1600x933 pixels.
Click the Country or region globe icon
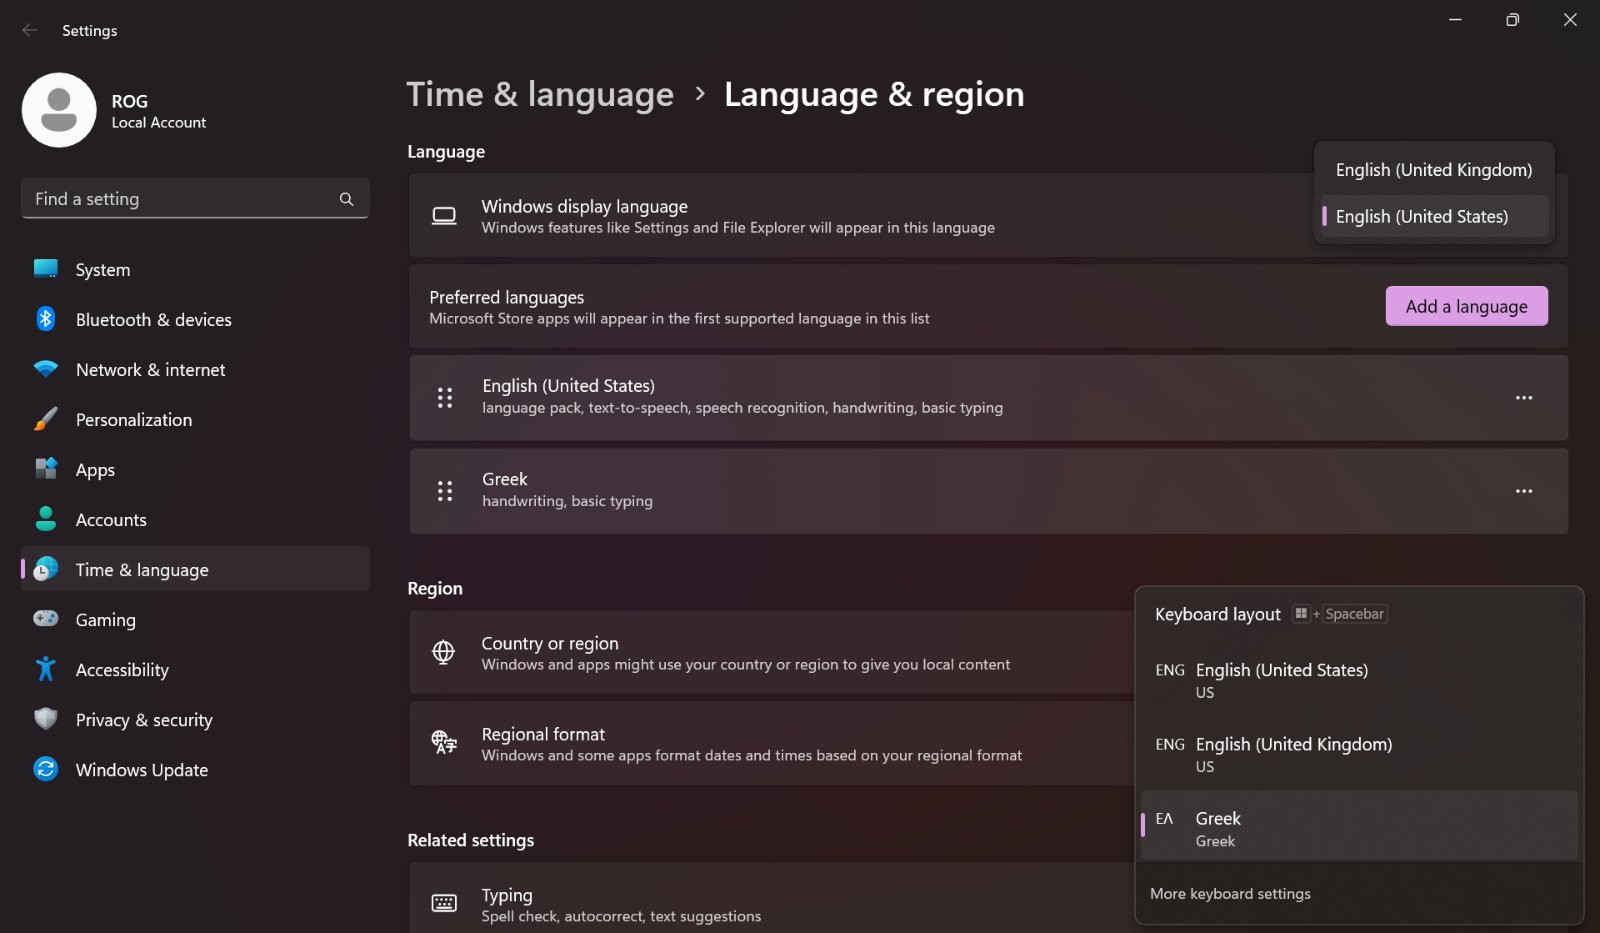coord(443,652)
